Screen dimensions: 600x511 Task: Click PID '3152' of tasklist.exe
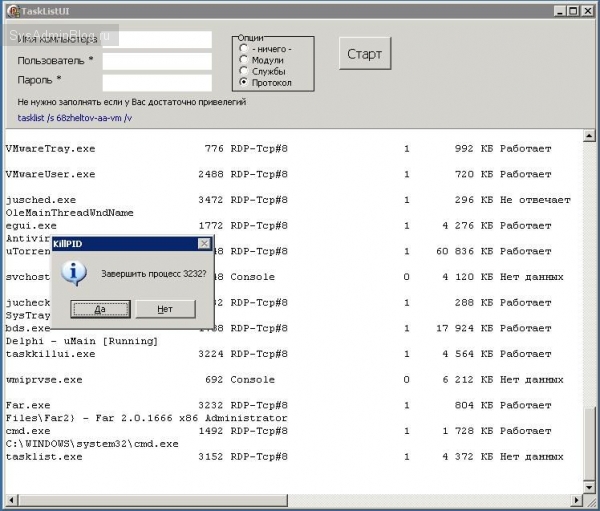[210, 457]
